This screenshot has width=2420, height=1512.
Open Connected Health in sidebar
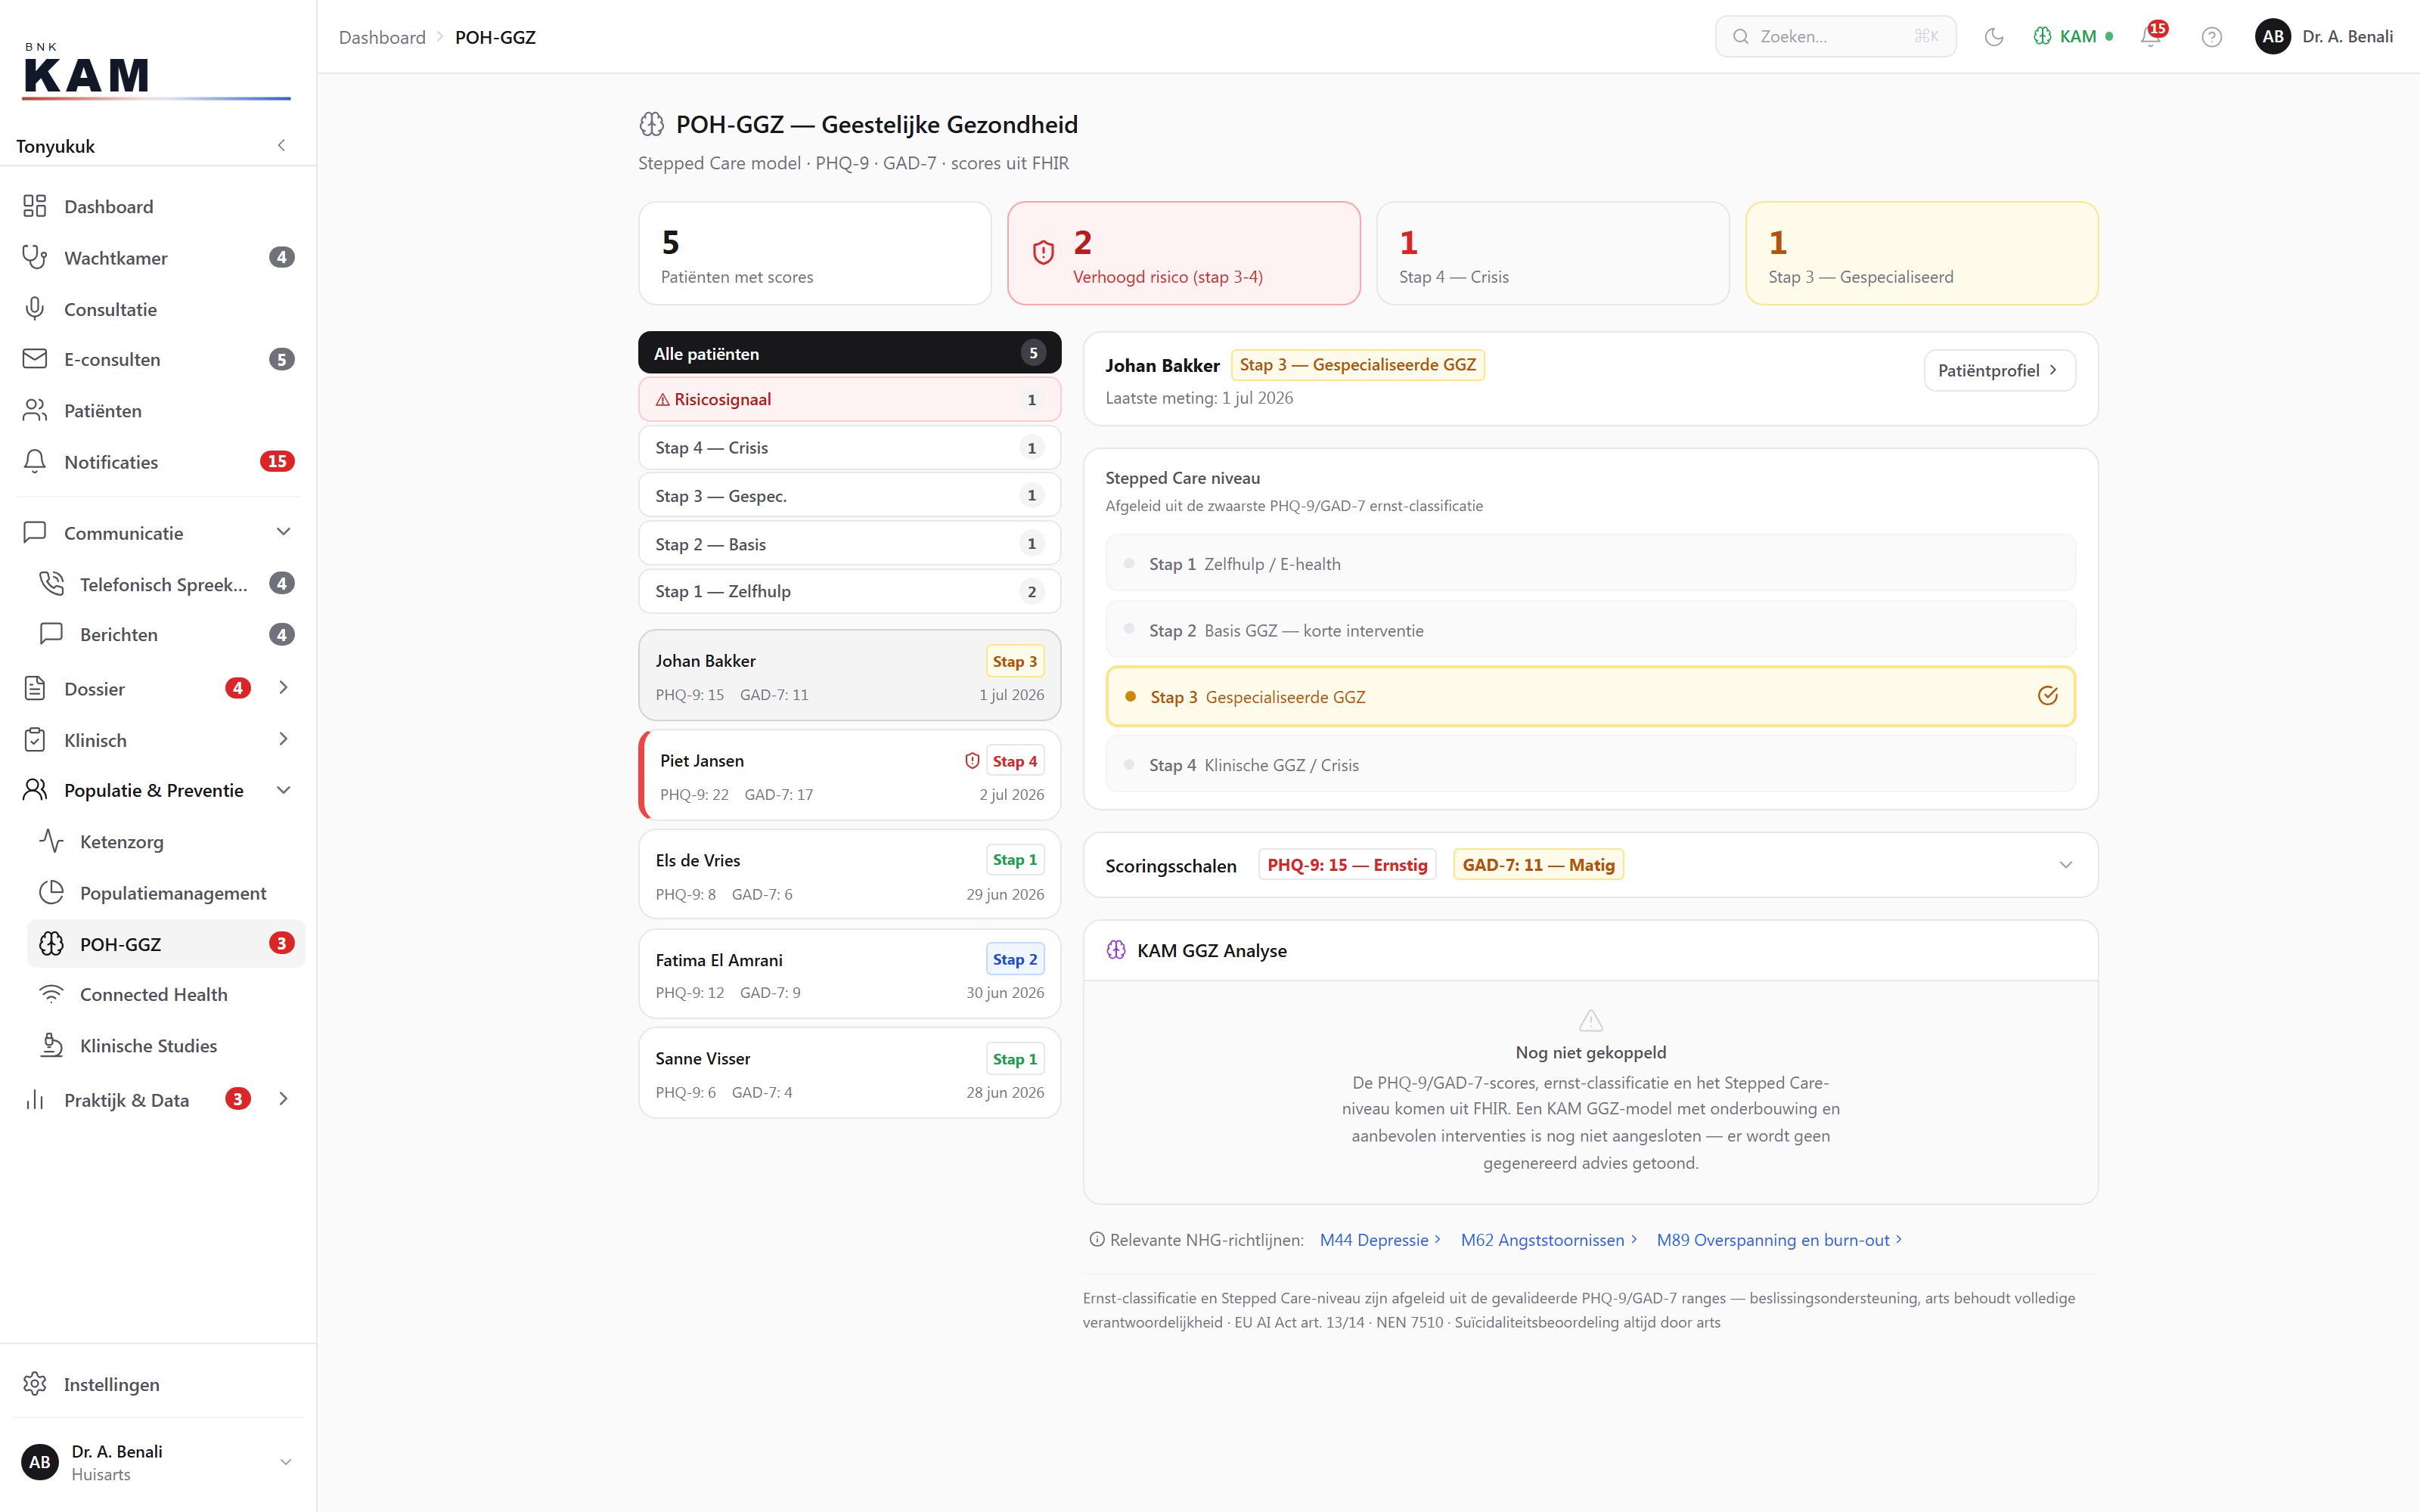click(166, 995)
